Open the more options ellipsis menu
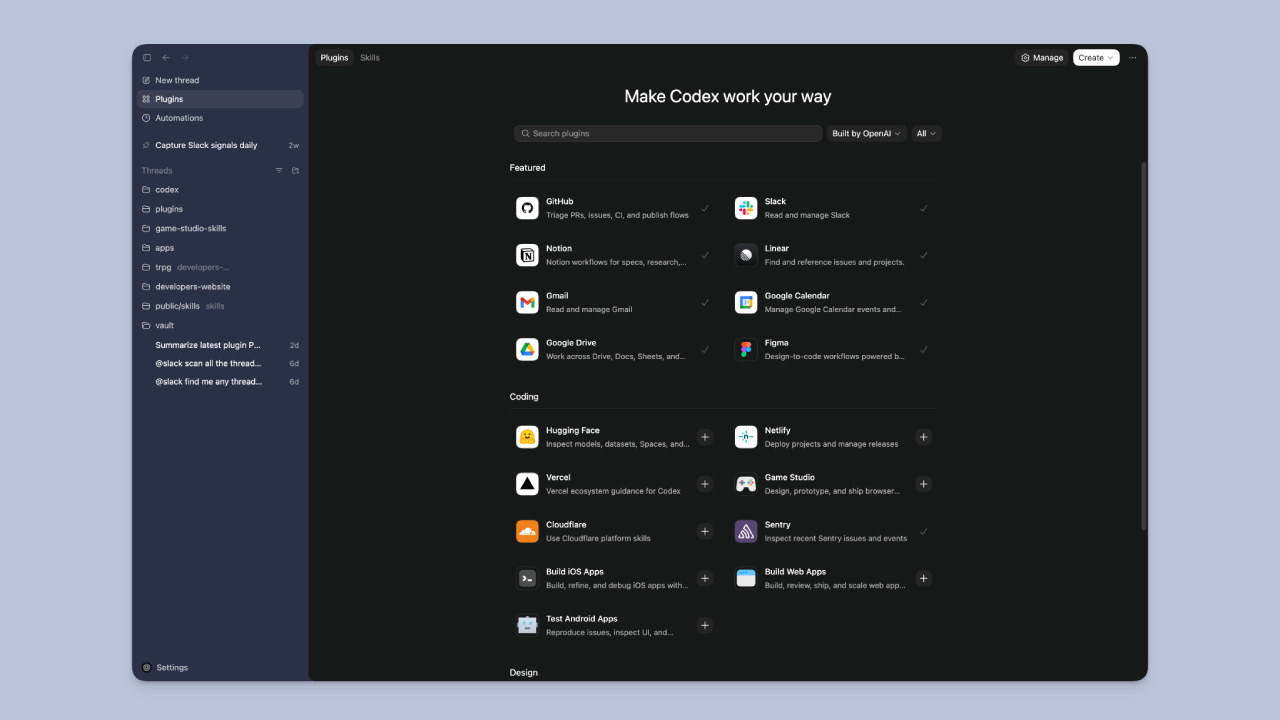 click(1132, 58)
